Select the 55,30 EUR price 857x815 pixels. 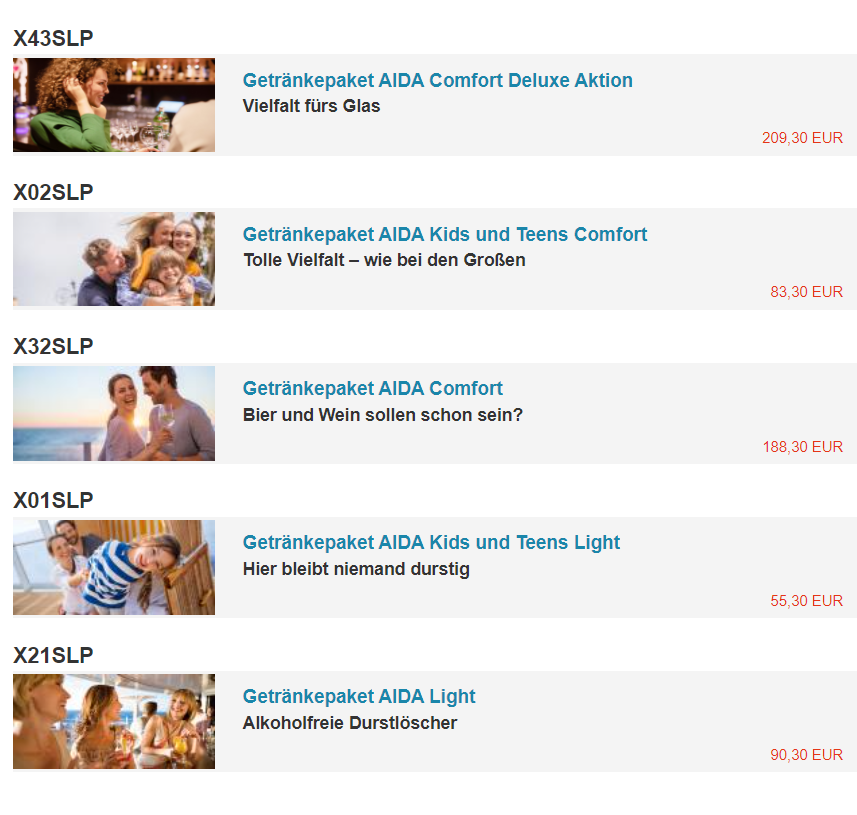tap(806, 601)
